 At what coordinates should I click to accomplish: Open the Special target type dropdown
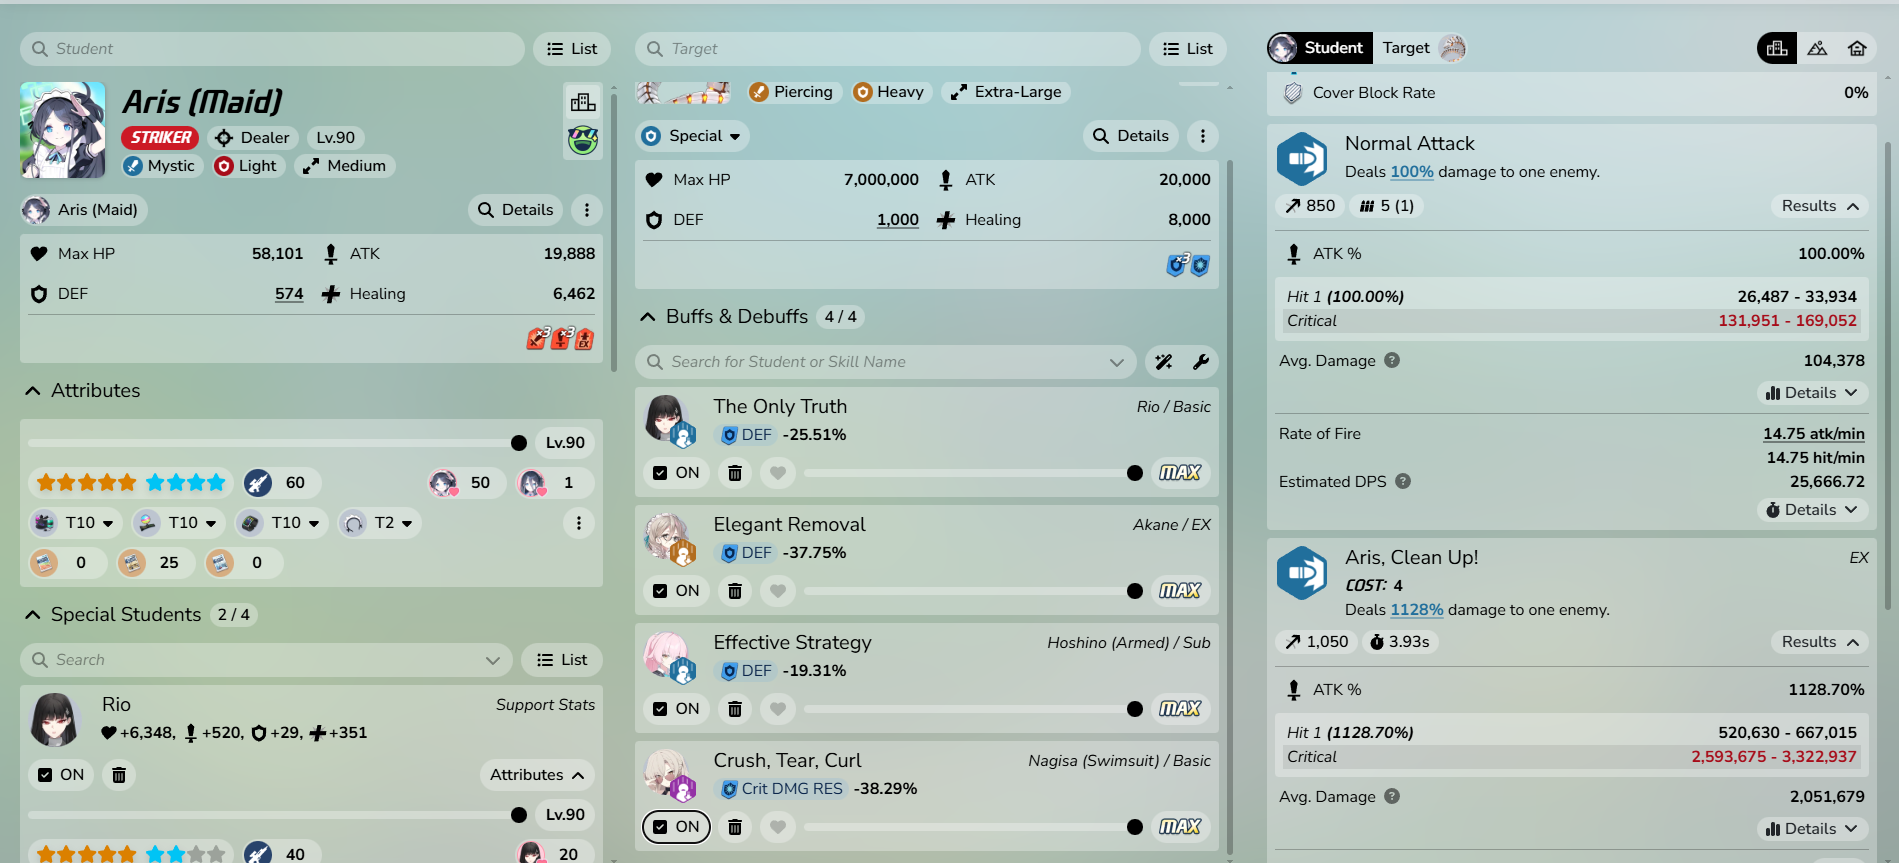693,136
